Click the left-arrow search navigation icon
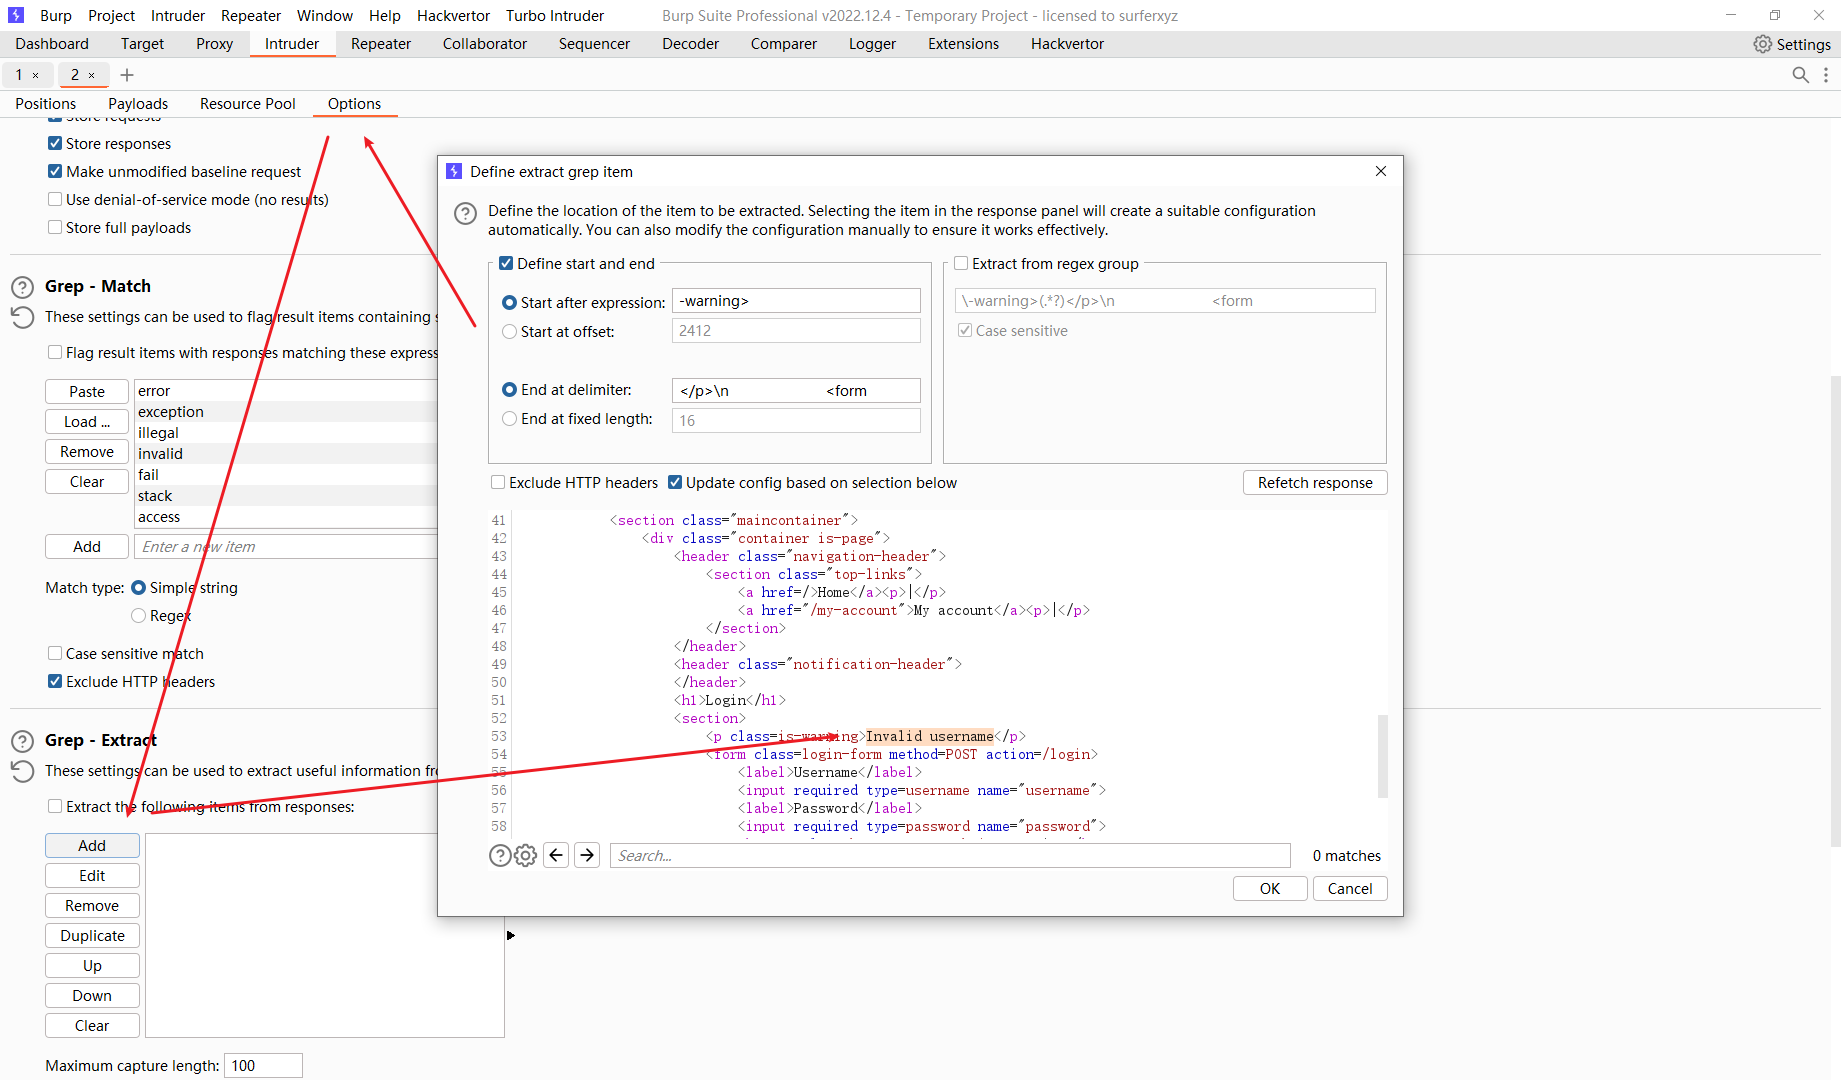The height and width of the screenshot is (1080, 1841). [556, 855]
